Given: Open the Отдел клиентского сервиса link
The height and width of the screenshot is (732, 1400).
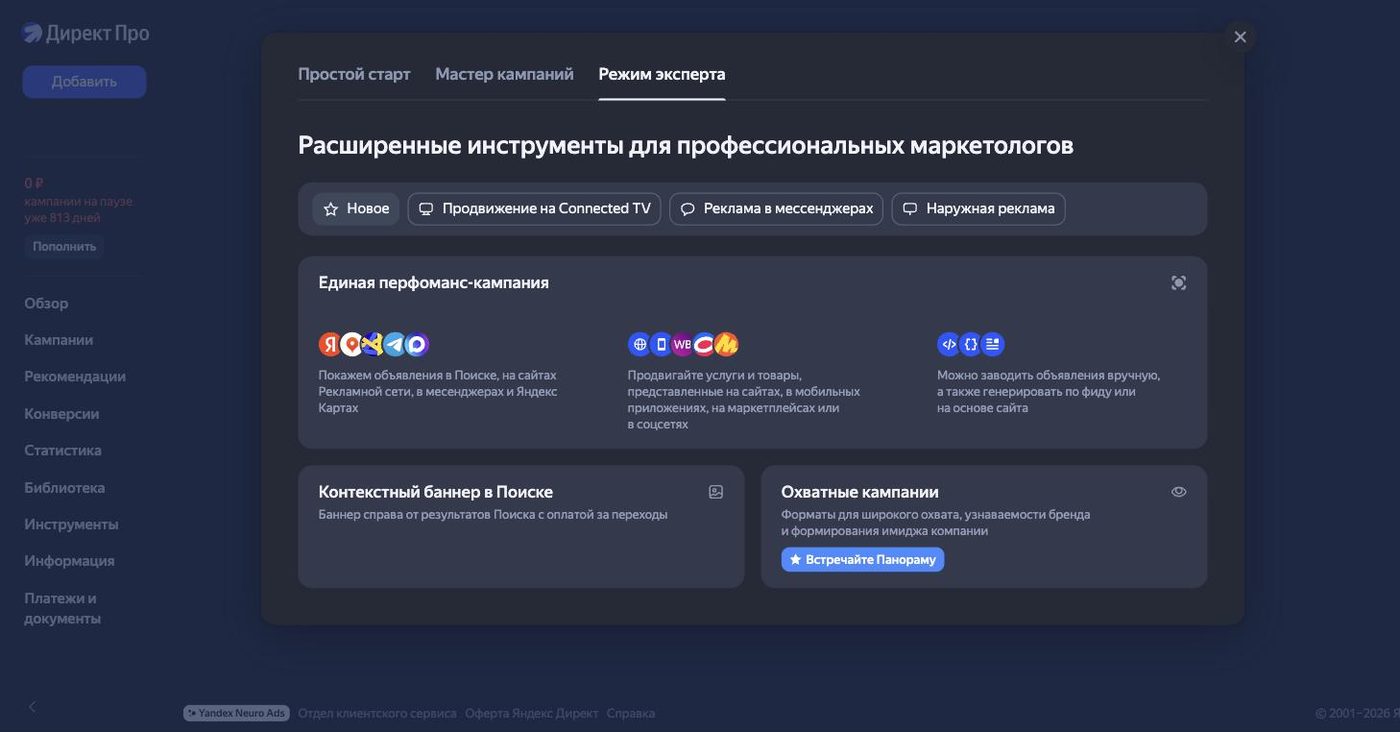Looking at the screenshot, I should coord(377,713).
